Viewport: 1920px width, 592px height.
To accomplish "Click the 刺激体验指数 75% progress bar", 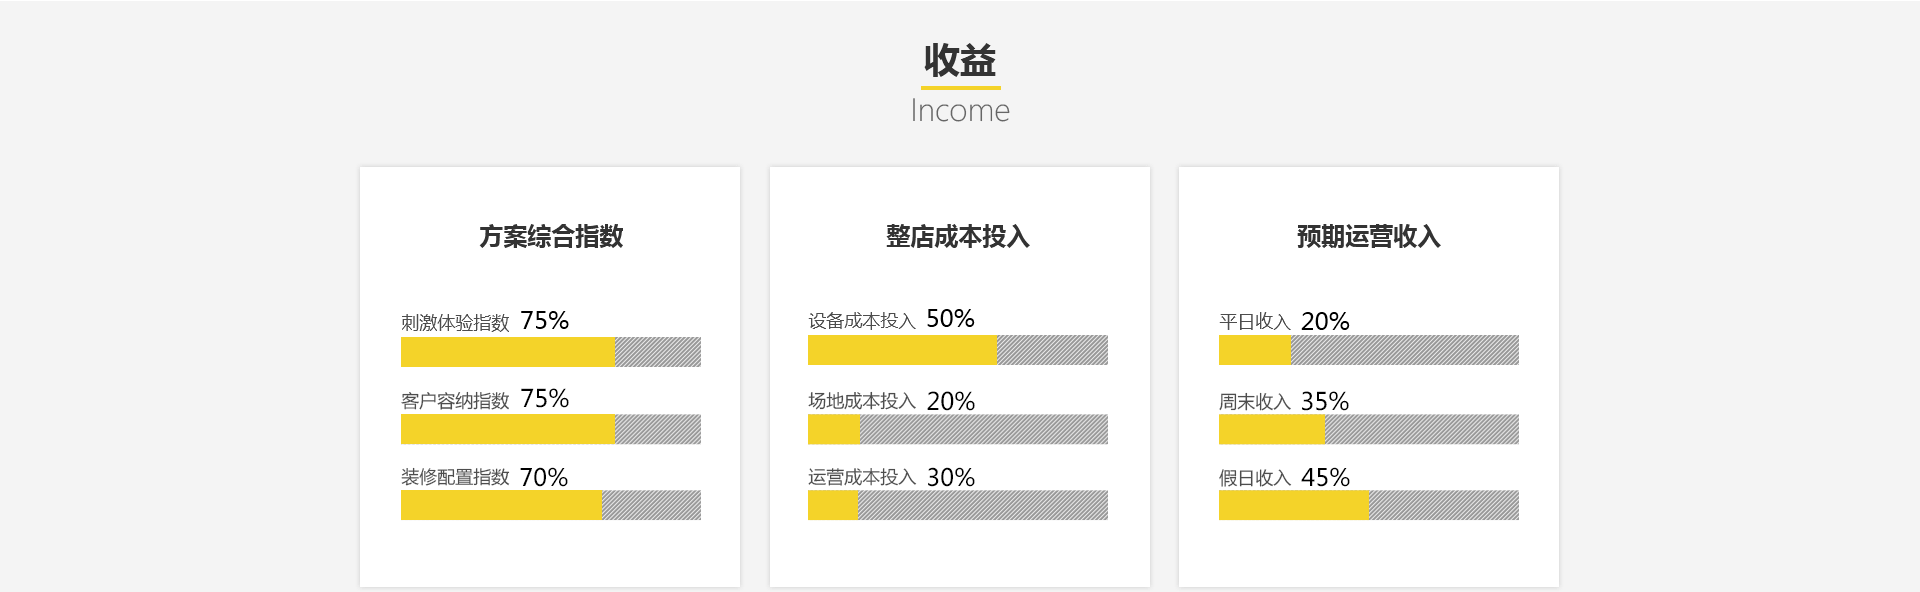I will pos(551,352).
